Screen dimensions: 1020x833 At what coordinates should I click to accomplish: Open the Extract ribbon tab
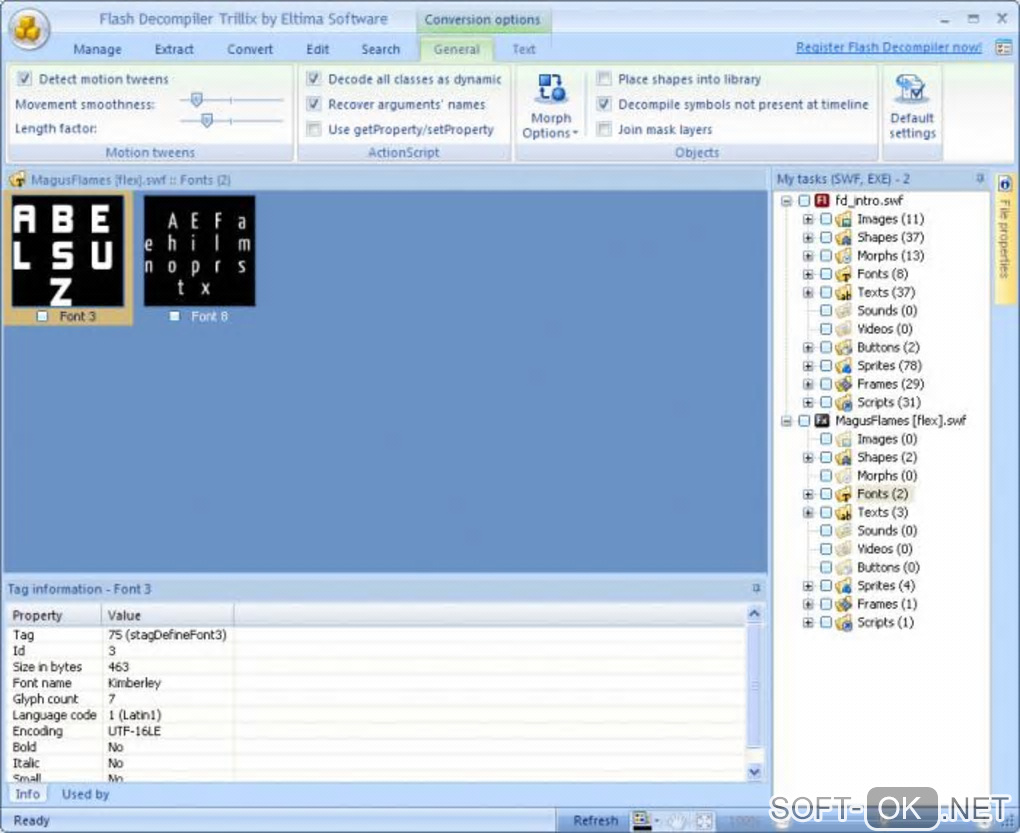click(x=174, y=49)
